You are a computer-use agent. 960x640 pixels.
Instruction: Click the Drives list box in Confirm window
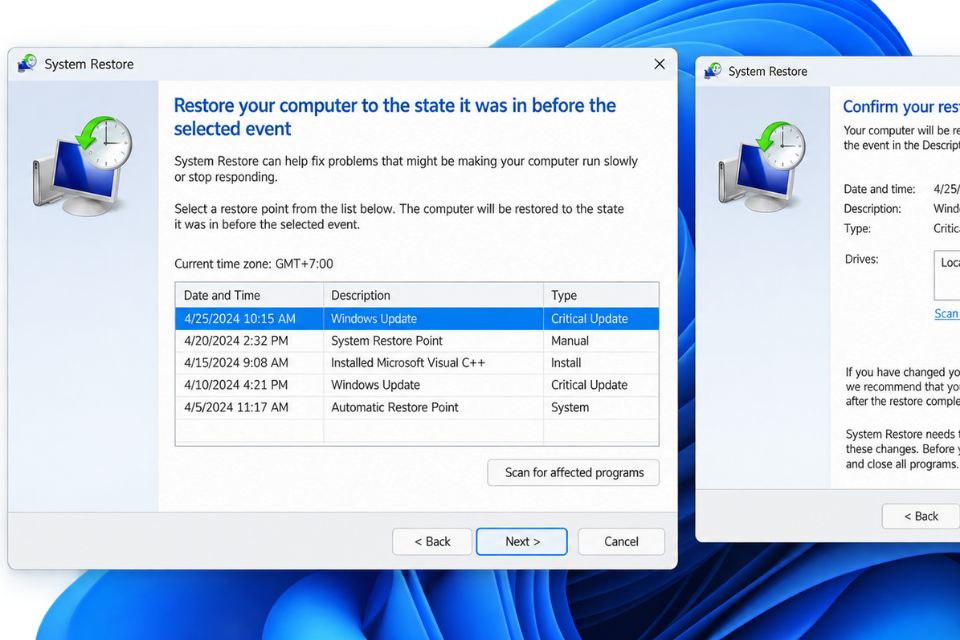click(947, 275)
